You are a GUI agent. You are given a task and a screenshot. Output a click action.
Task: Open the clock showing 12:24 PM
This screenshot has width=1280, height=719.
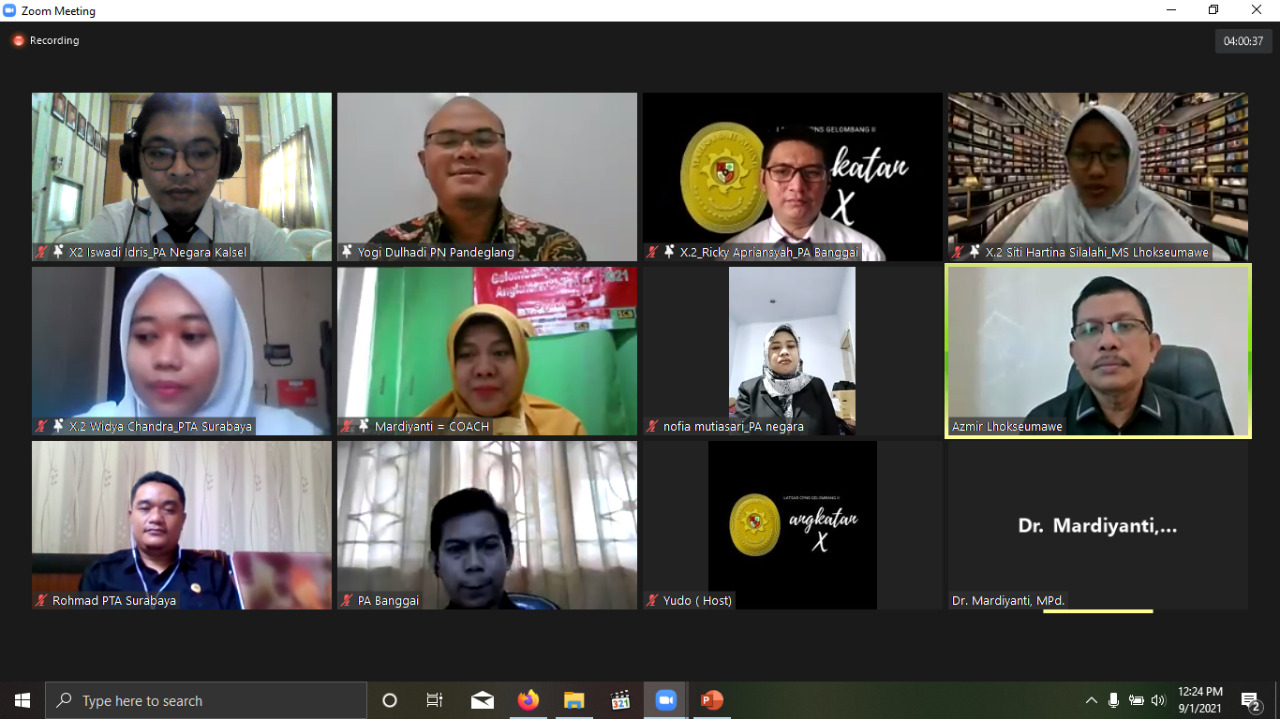(1200, 700)
